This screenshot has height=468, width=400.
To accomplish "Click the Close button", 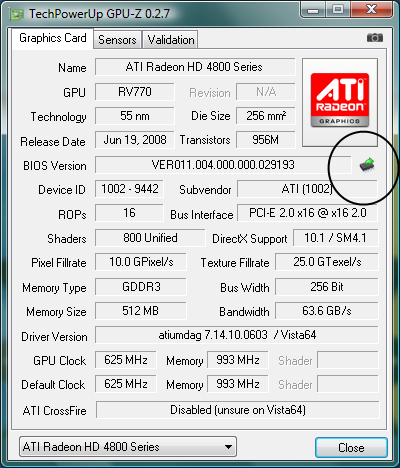I will [351, 447].
